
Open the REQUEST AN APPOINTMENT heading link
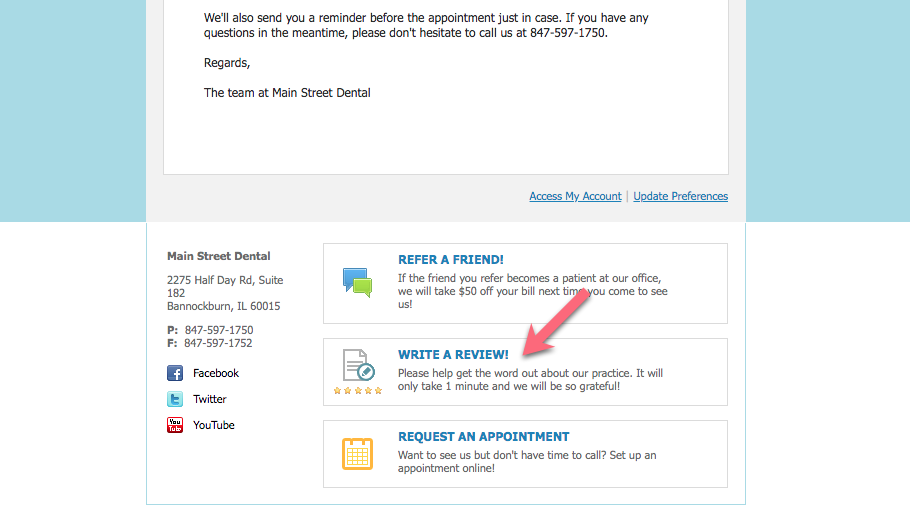click(483, 437)
